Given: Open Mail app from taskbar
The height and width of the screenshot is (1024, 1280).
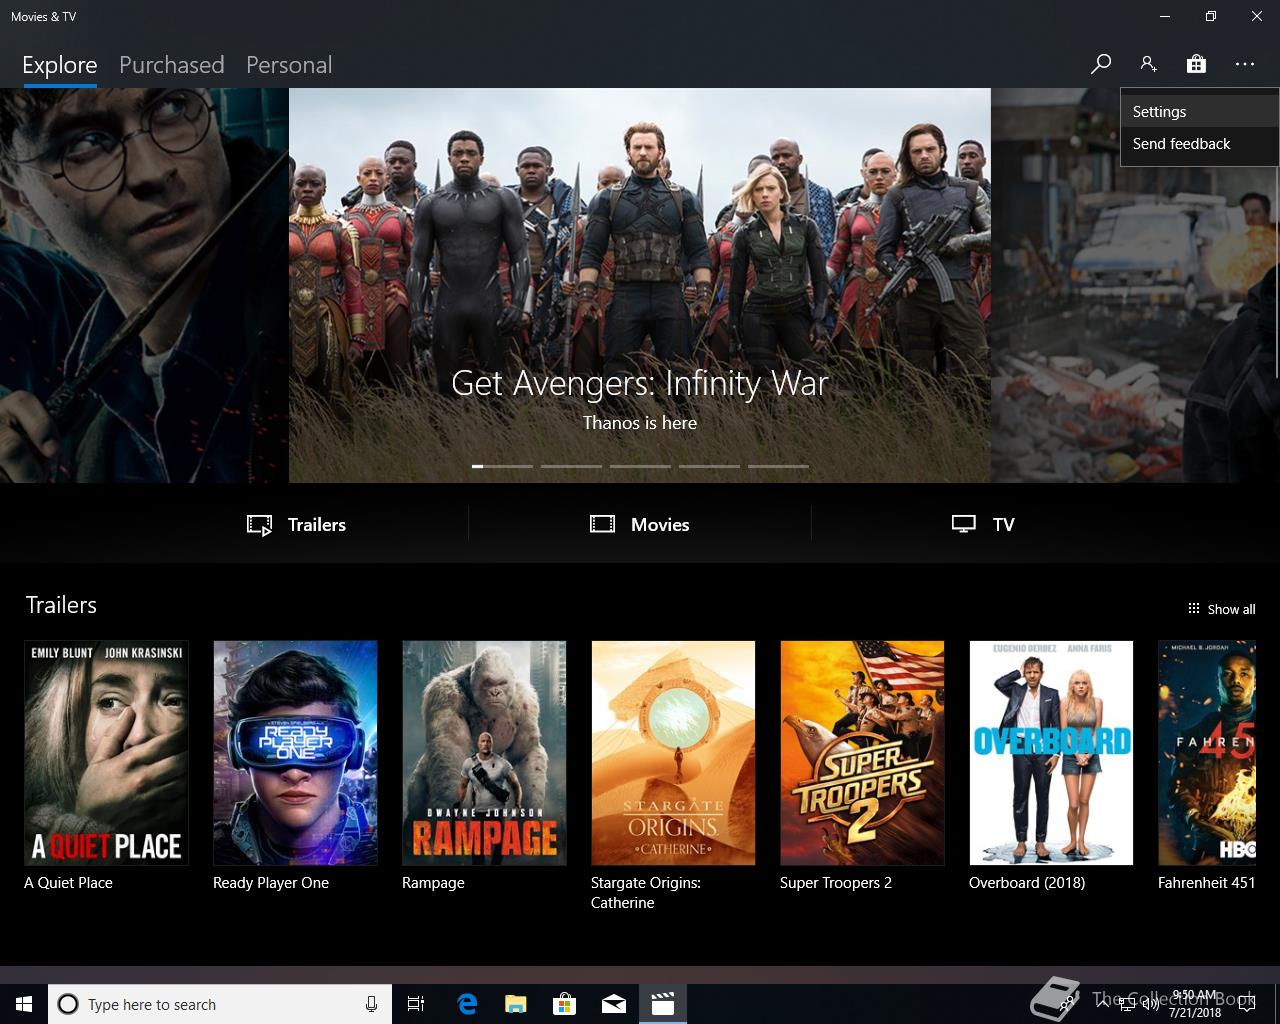Looking at the screenshot, I should tap(614, 1004).
